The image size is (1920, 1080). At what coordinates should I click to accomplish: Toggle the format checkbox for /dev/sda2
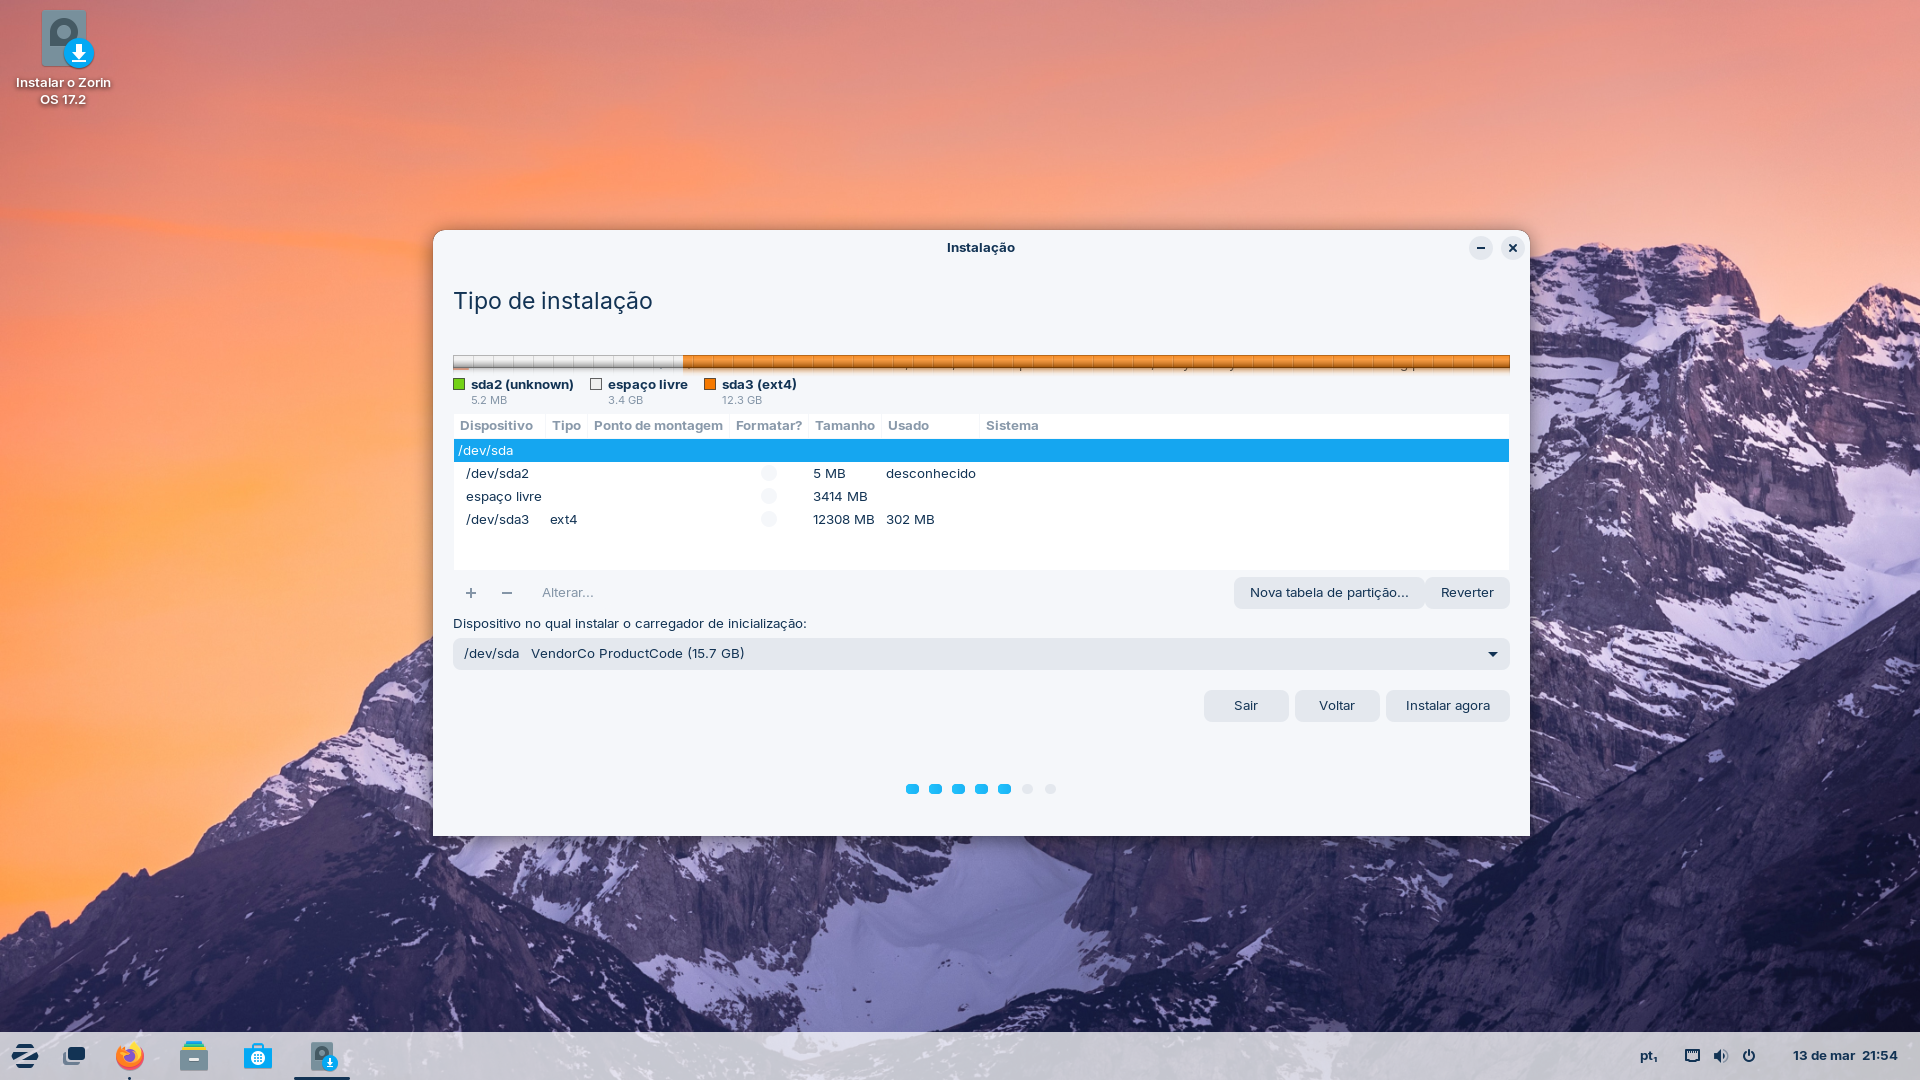click(x=769, y=474)
